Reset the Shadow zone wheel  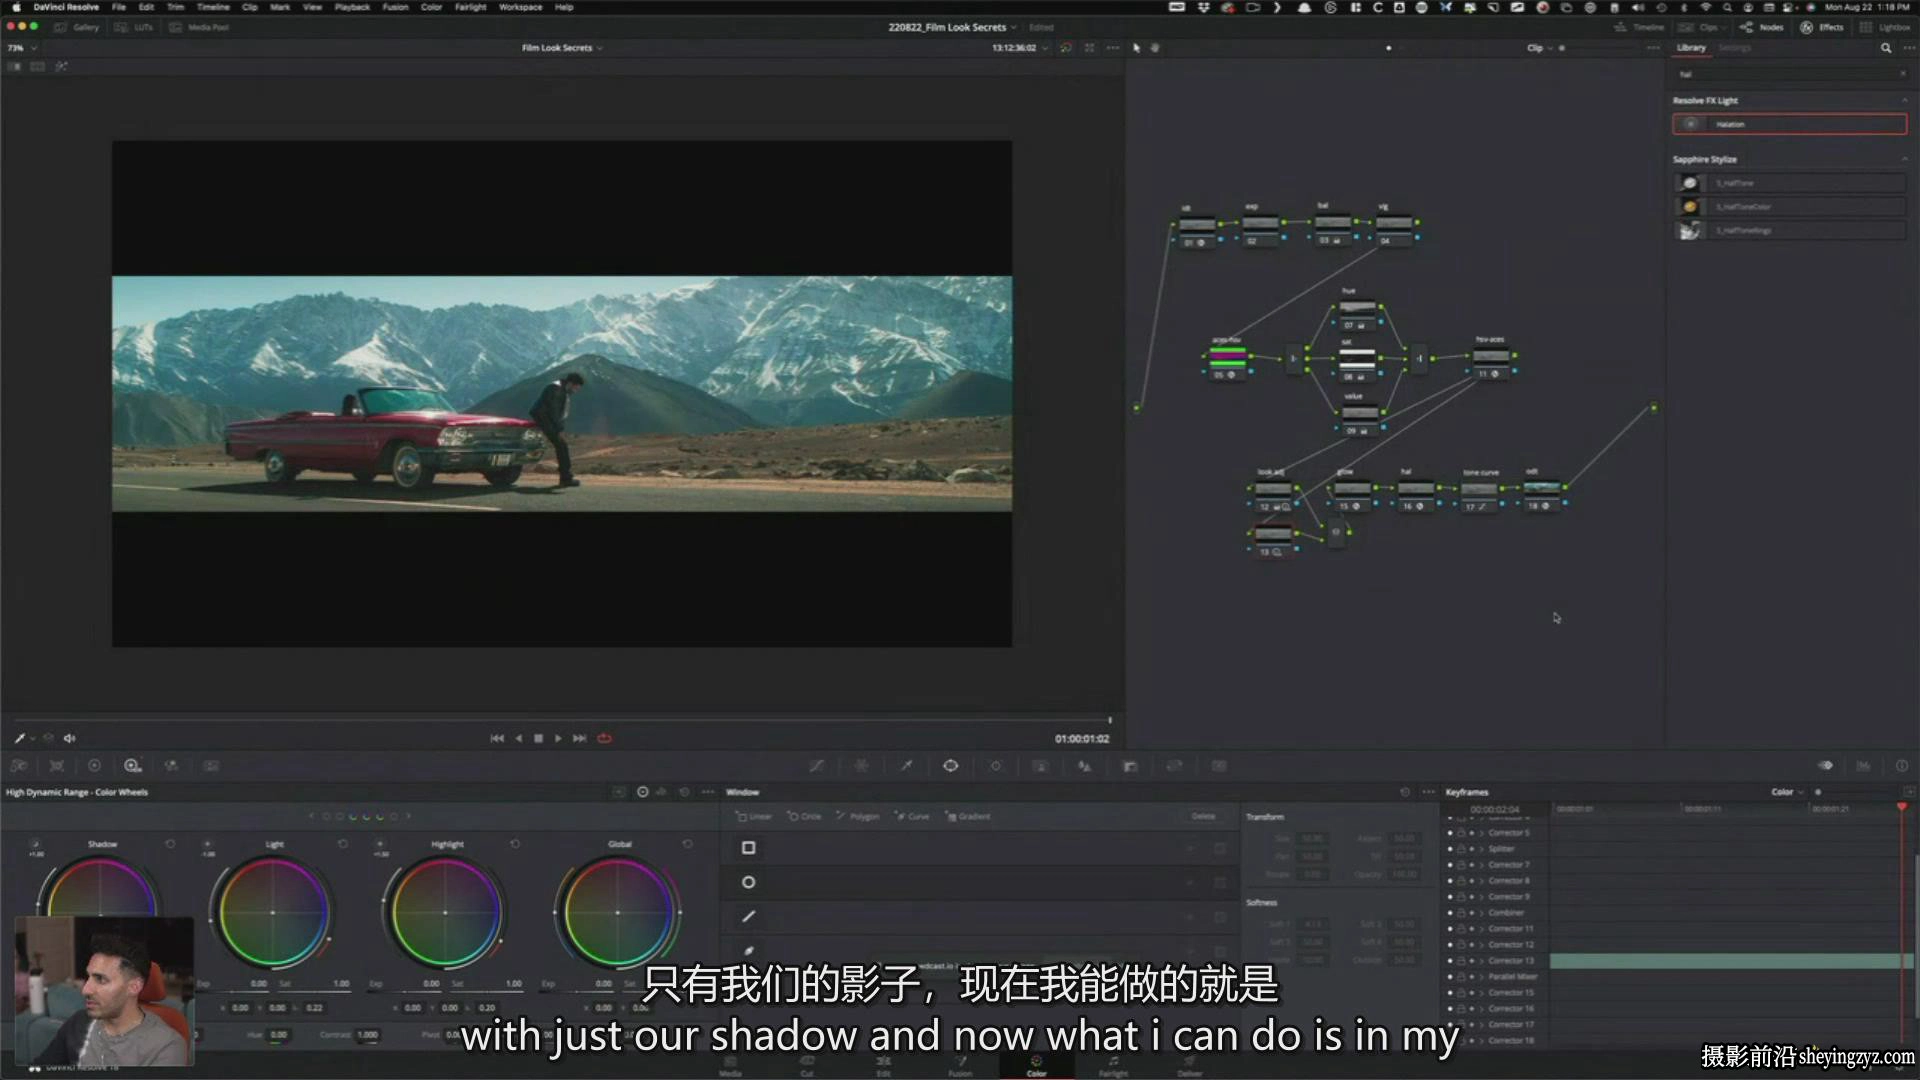click(170, 845)
